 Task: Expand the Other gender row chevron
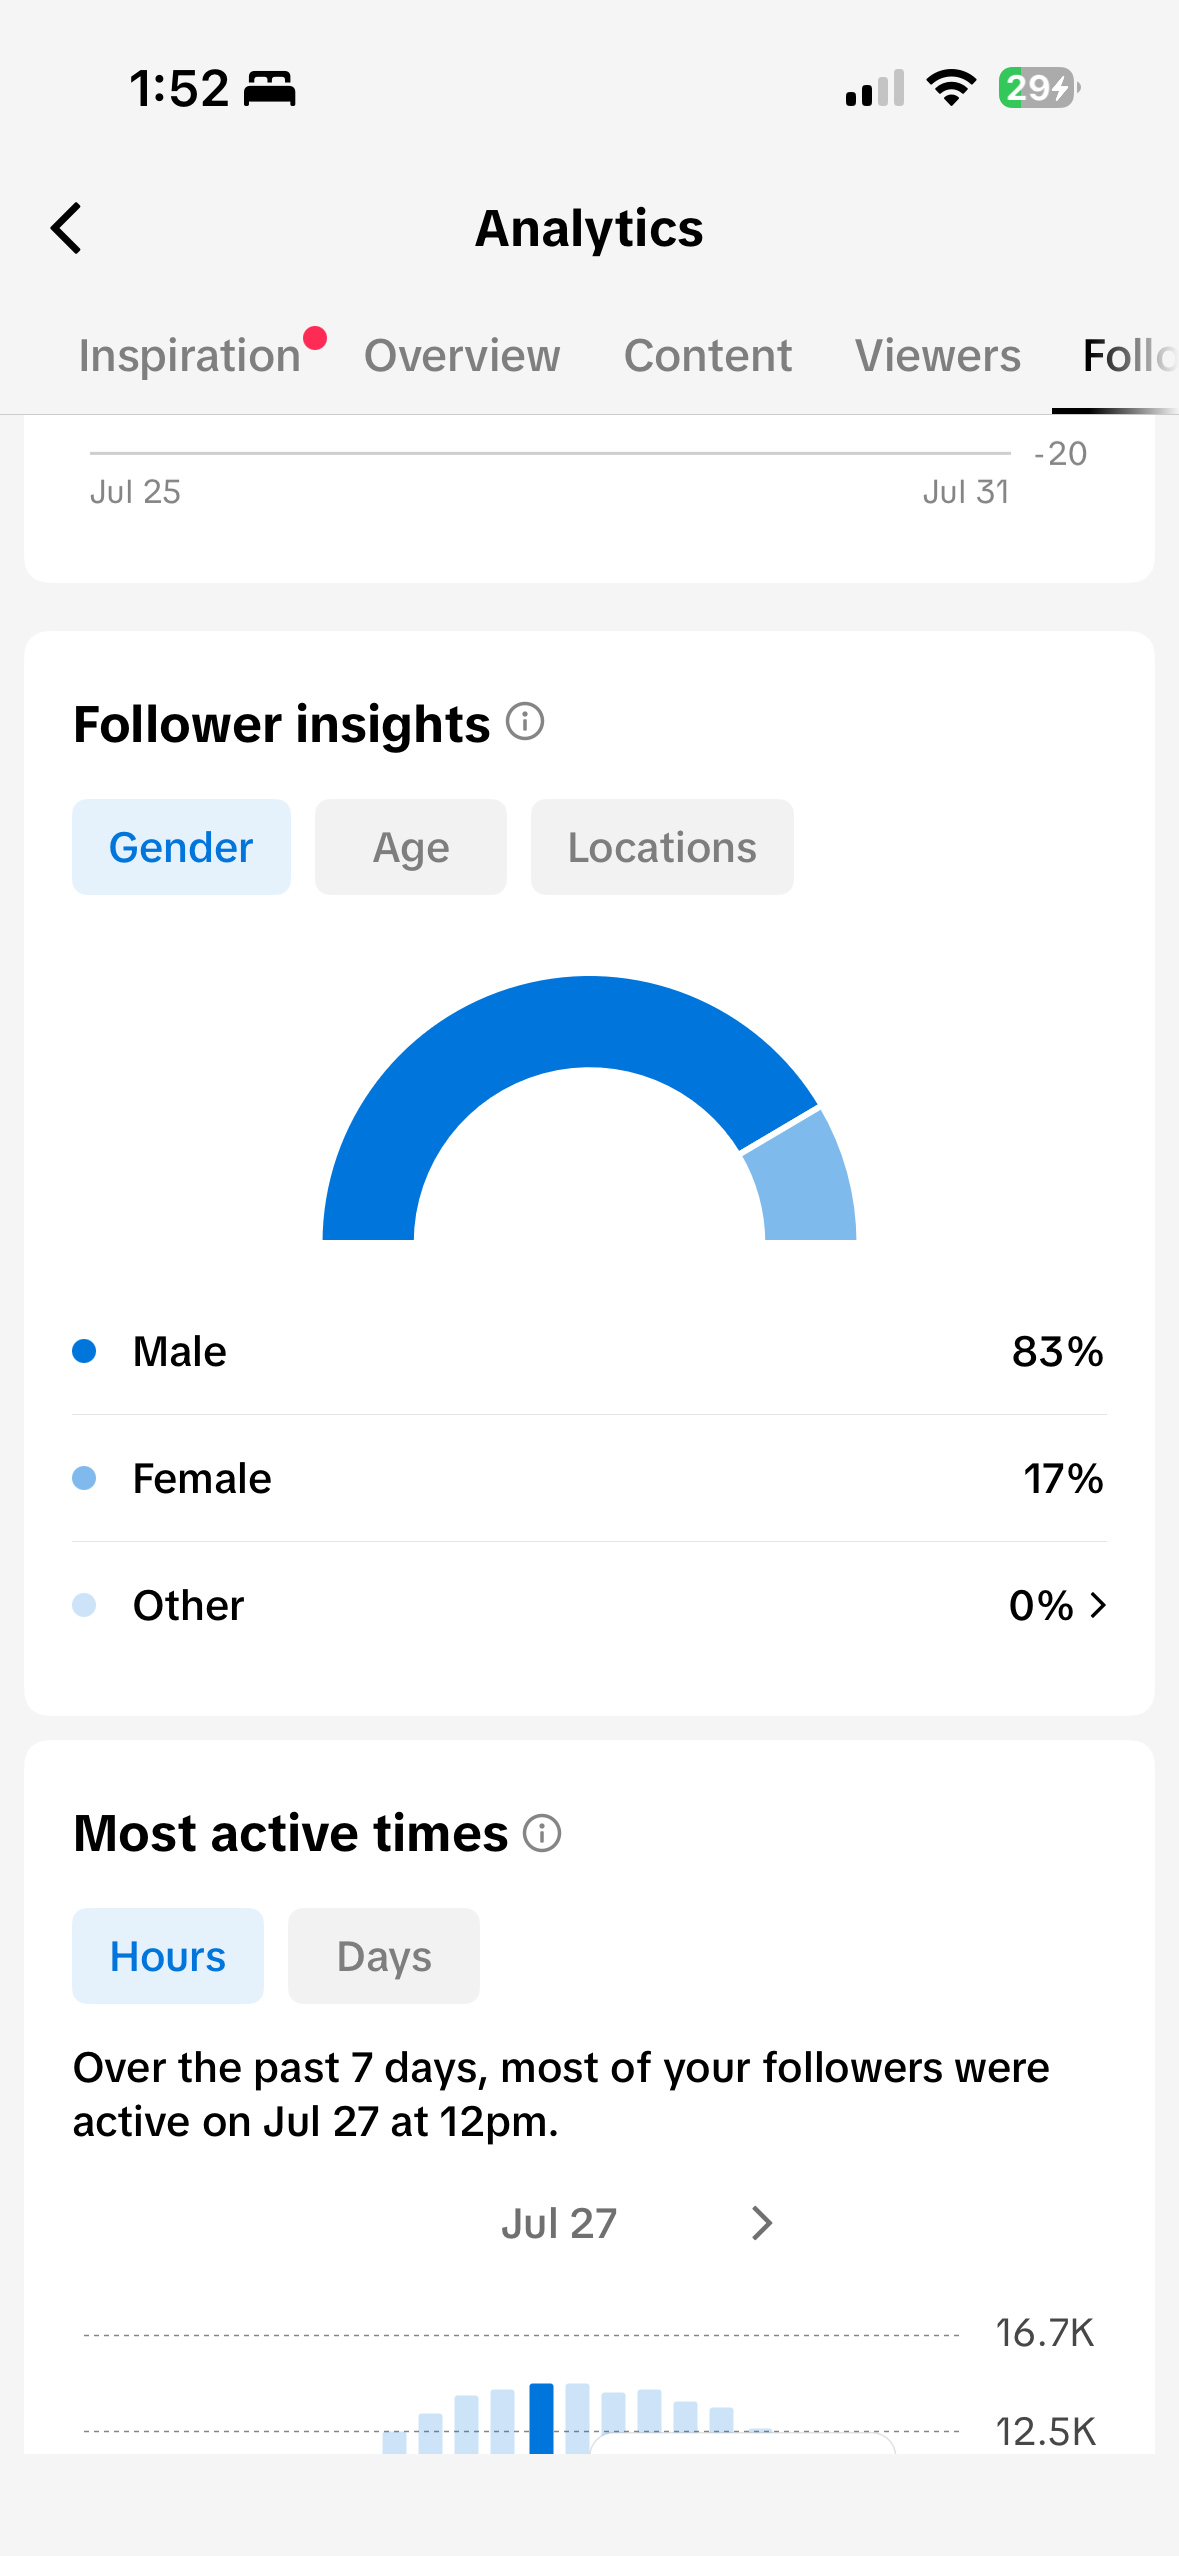pos(1098,1605)
